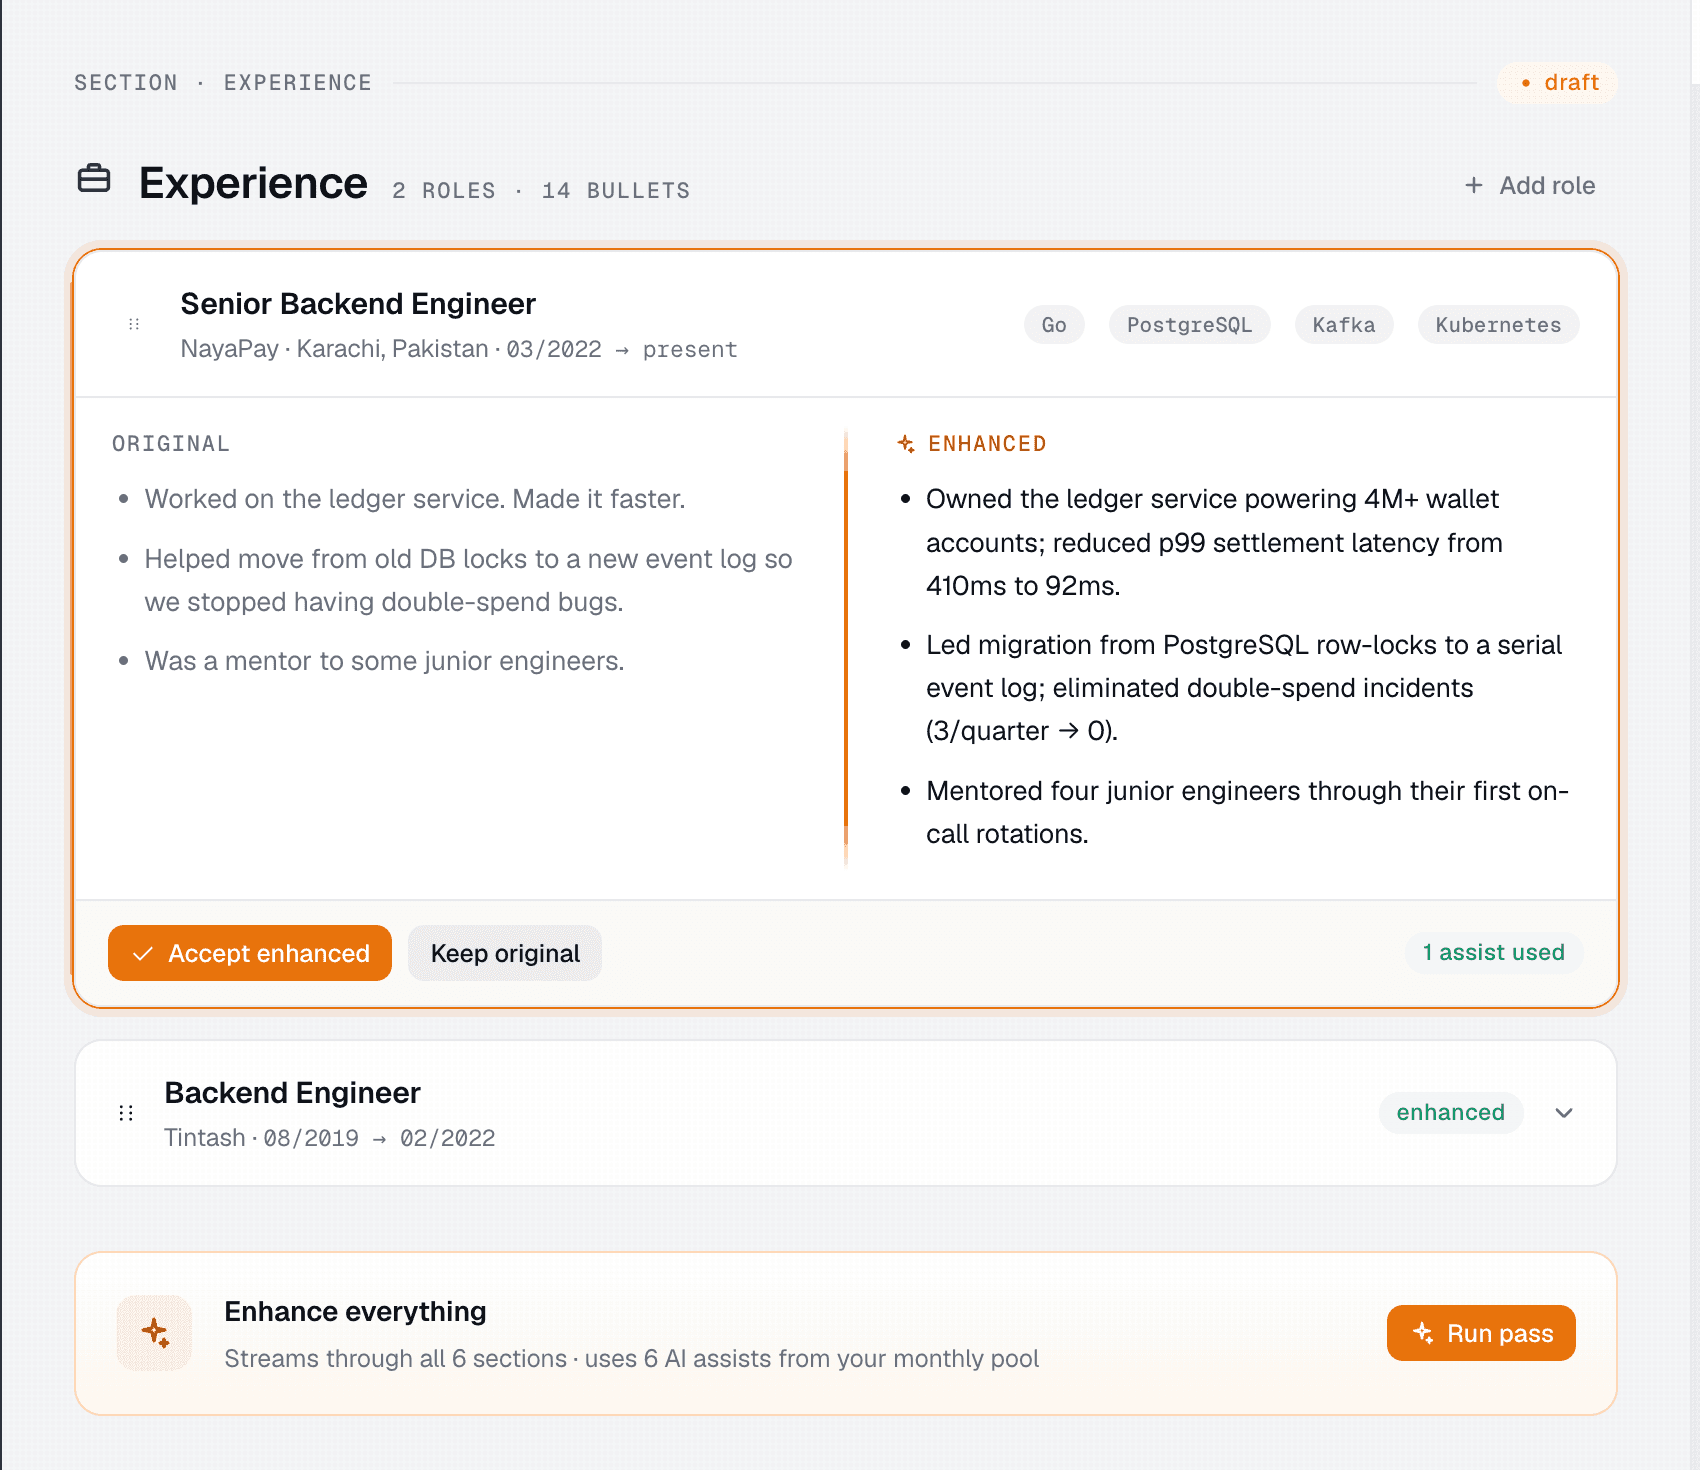
Task: Click the sparkle icon in Enhance everything
Action: [154, 1333]
